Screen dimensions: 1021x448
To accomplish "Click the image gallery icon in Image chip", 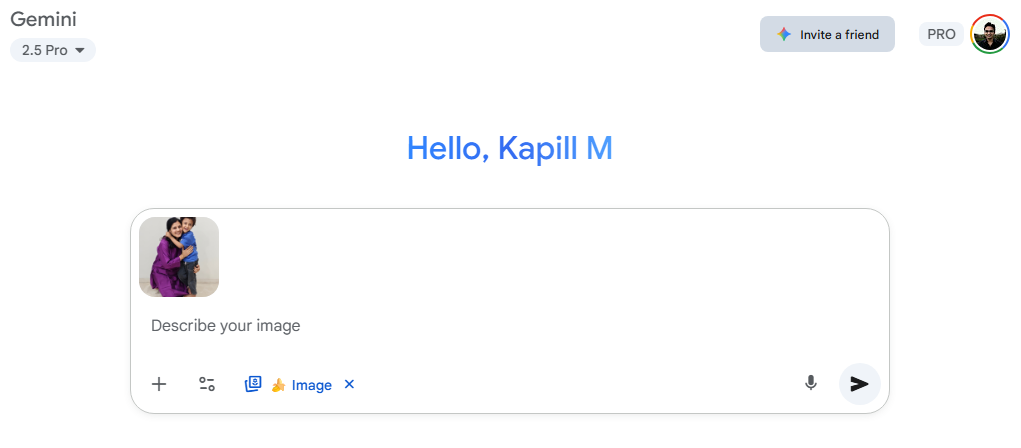I will click(x=253, y=384).
